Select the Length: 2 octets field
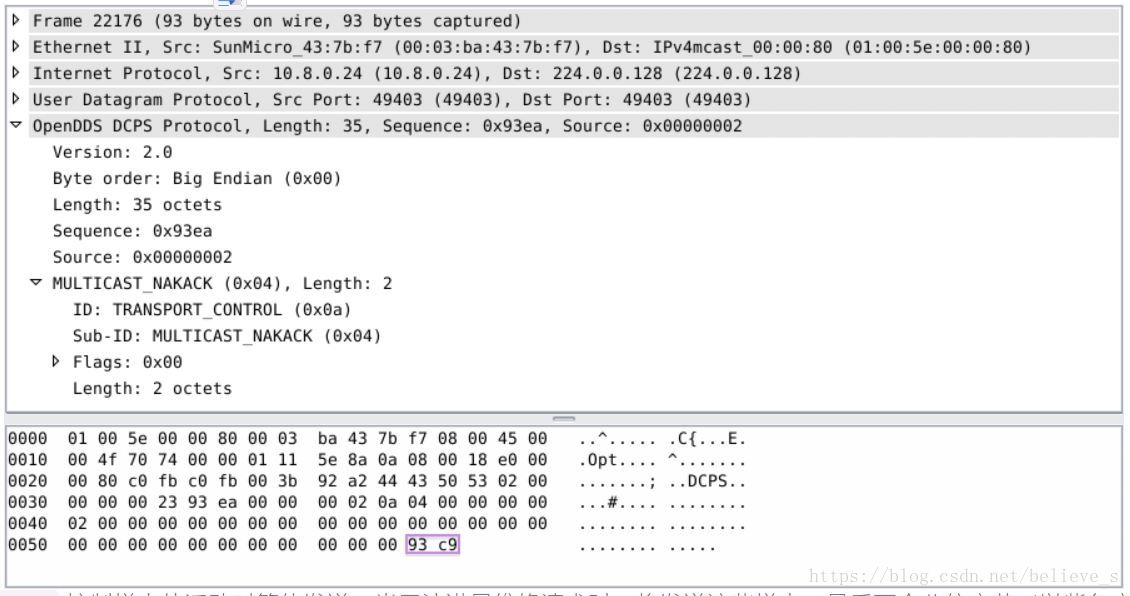The image size is (1130, 596). pyautogui.click(x=152, y=388)
